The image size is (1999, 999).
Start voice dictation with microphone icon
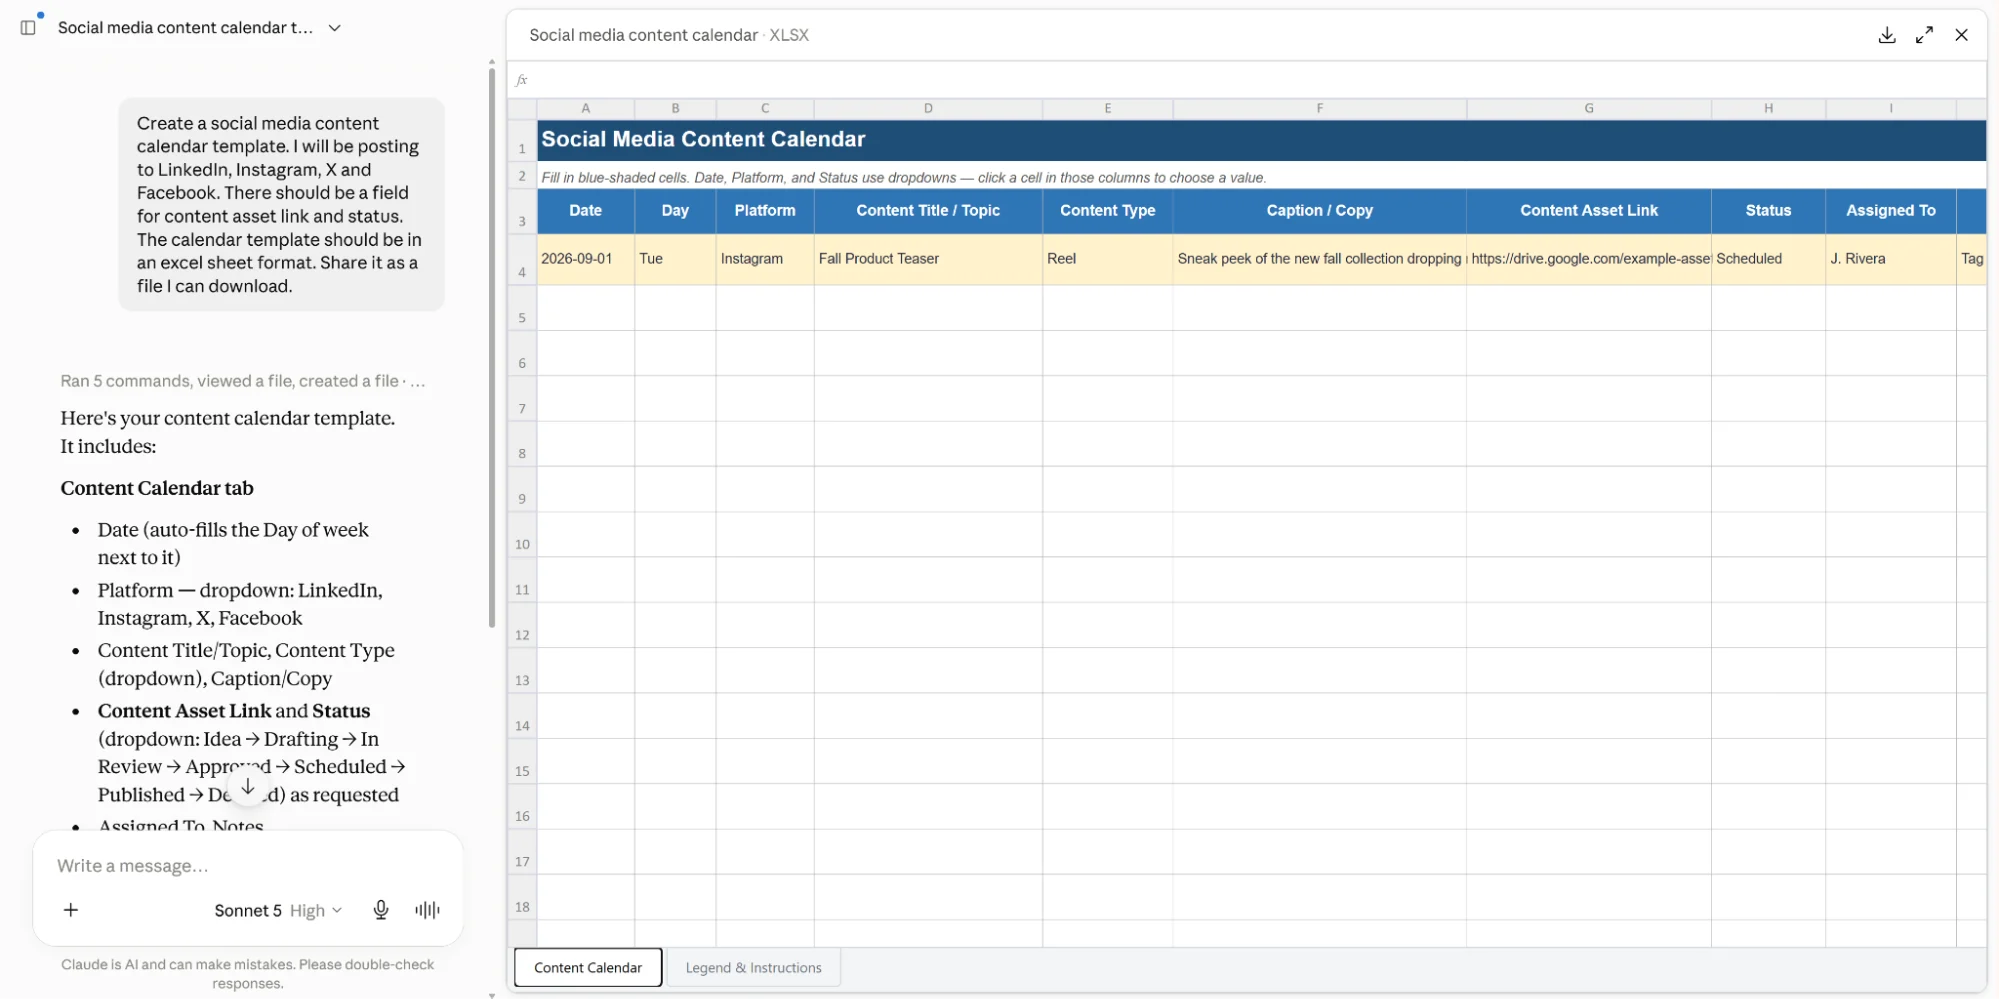pos(381,910)
